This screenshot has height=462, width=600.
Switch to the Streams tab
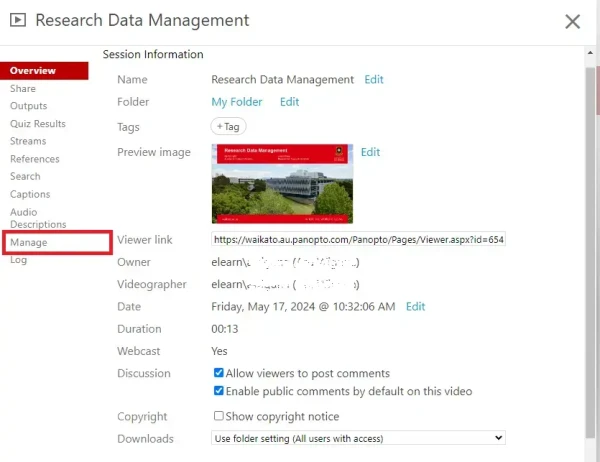tap(28, 141)
